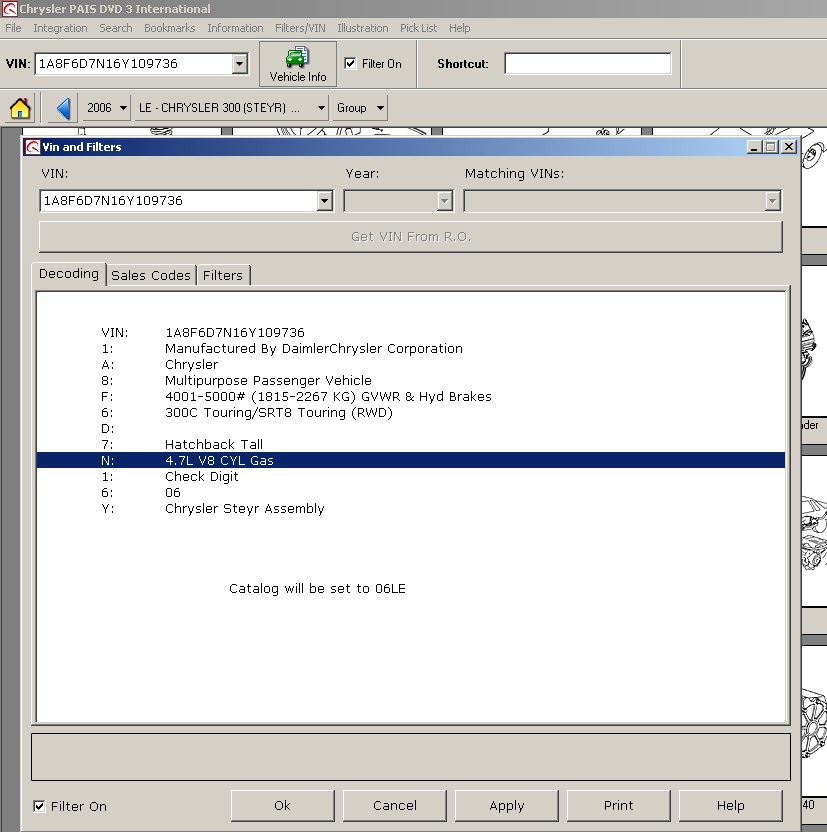Screen dimensions: 827x832
Task: Click the Chrysler PAIS app icon in title bar
Action: click(x=9, y=8)
